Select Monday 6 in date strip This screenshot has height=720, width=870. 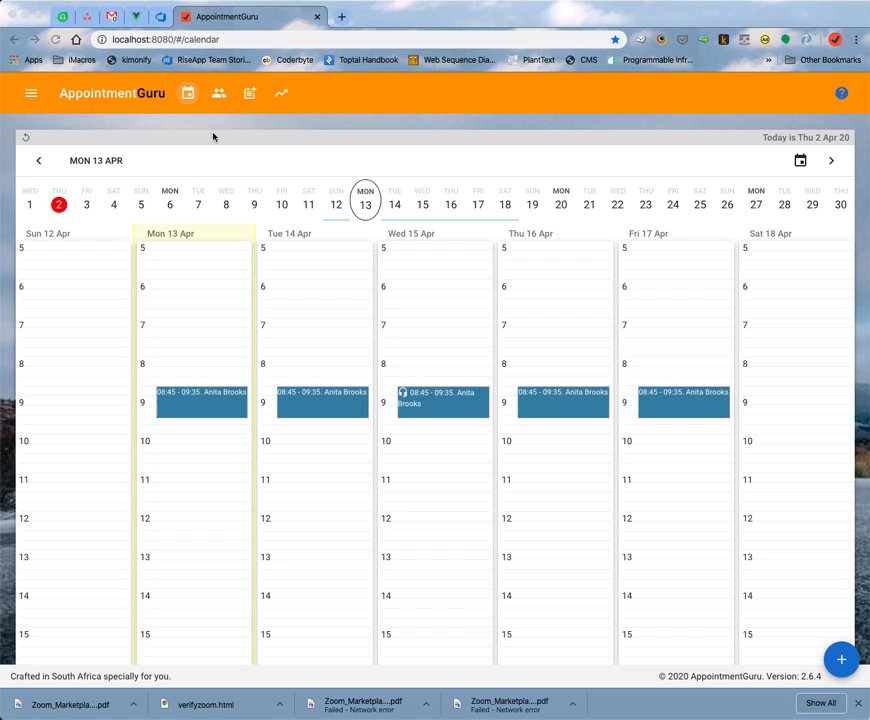point(170,200)
